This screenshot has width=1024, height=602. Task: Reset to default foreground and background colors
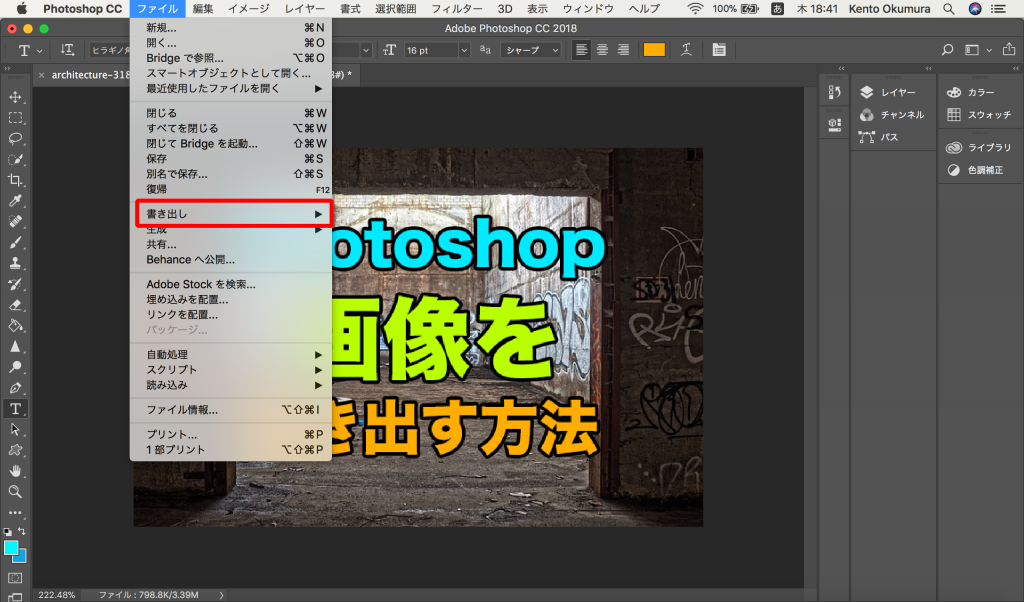pos(7,531)
